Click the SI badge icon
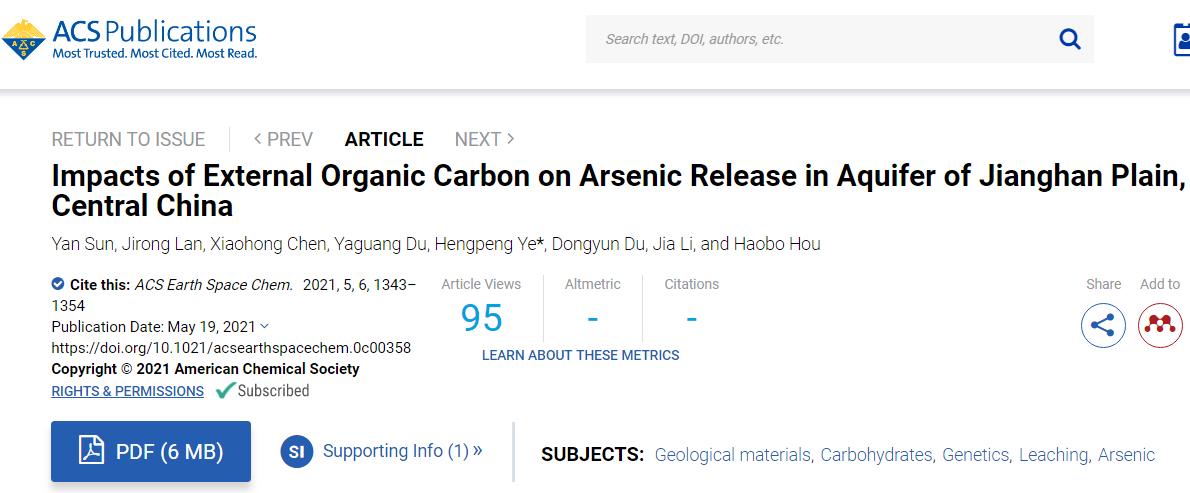The height and width of the screenshot is (493, 1190). [x=296, y=451]
